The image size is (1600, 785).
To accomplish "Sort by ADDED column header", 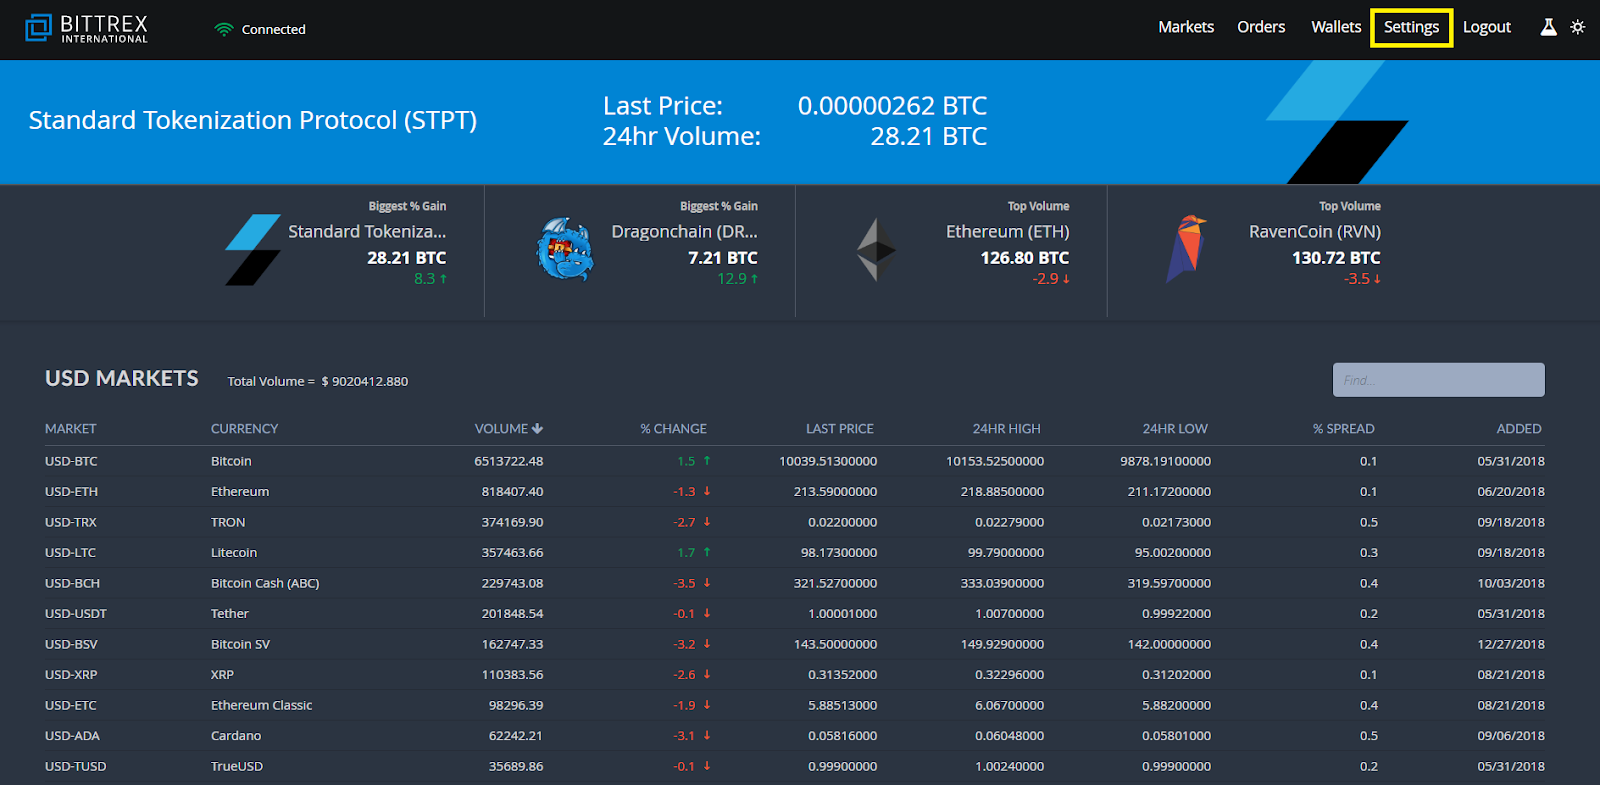I will [x=1519, y=429].
